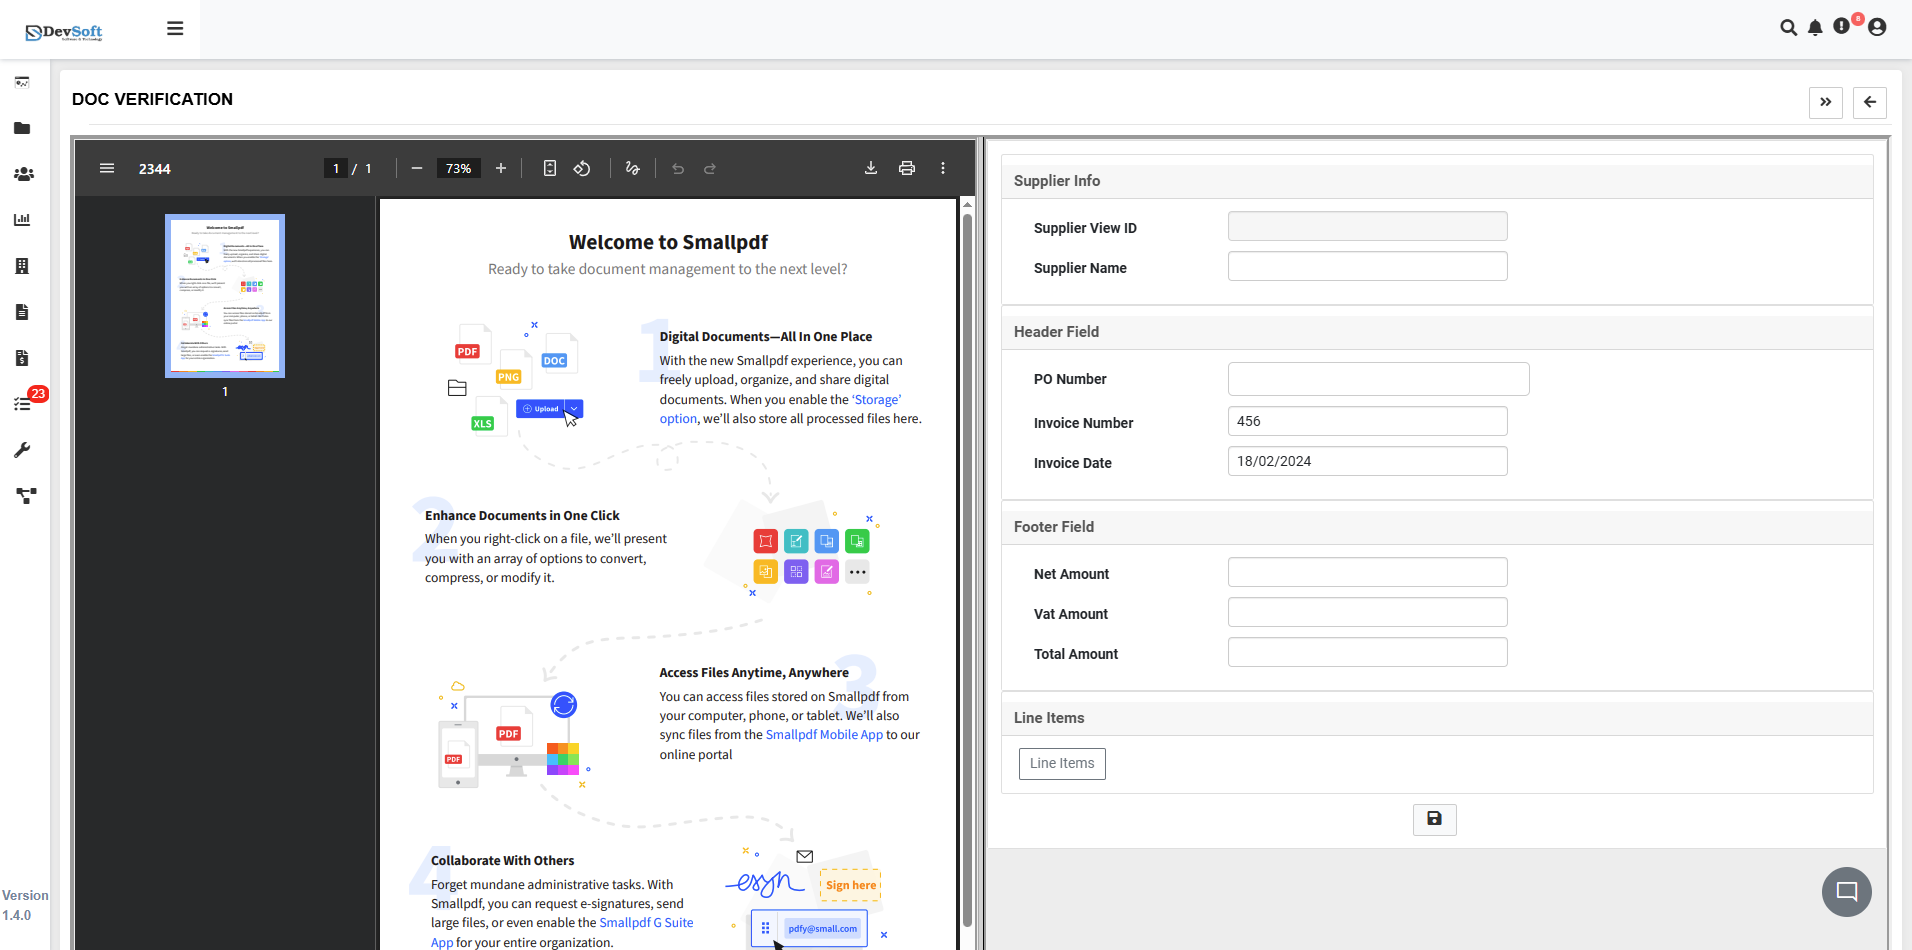Click the download icon in PDF toolbar
1912x950 pixels.
click(871, 168)
